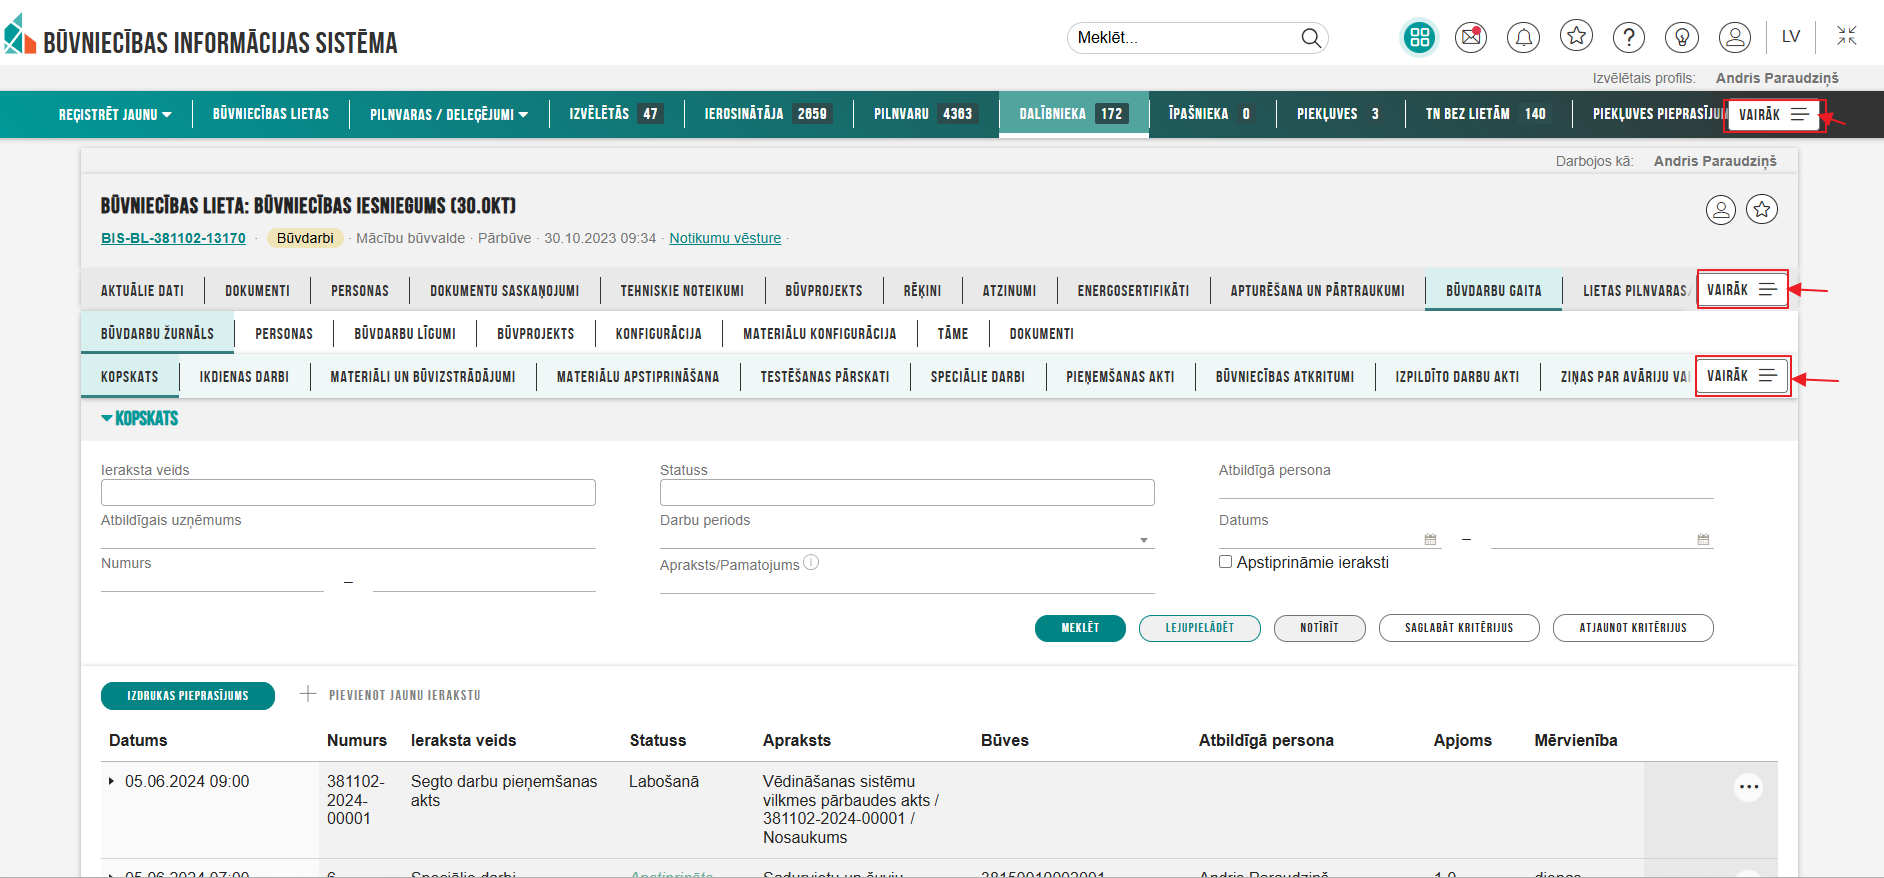Viewport: 1884px width, 878px height.
Task: Open the user profile icon in header
Action: (1735, 38)
